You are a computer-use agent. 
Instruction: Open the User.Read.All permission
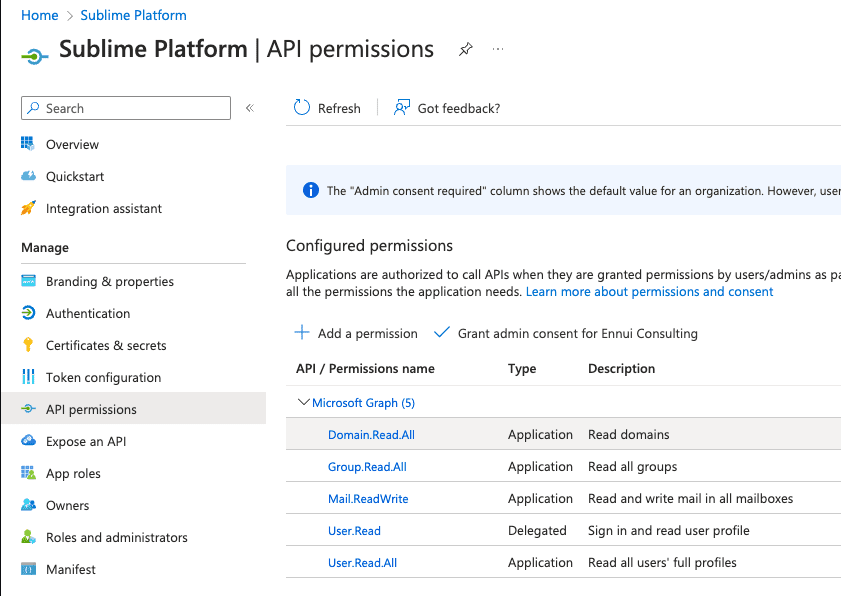363,563
